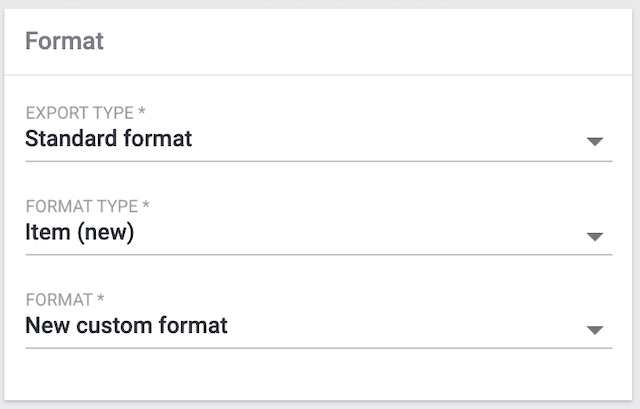Click the underline beneath "Standard format"

tap(318, 160)
